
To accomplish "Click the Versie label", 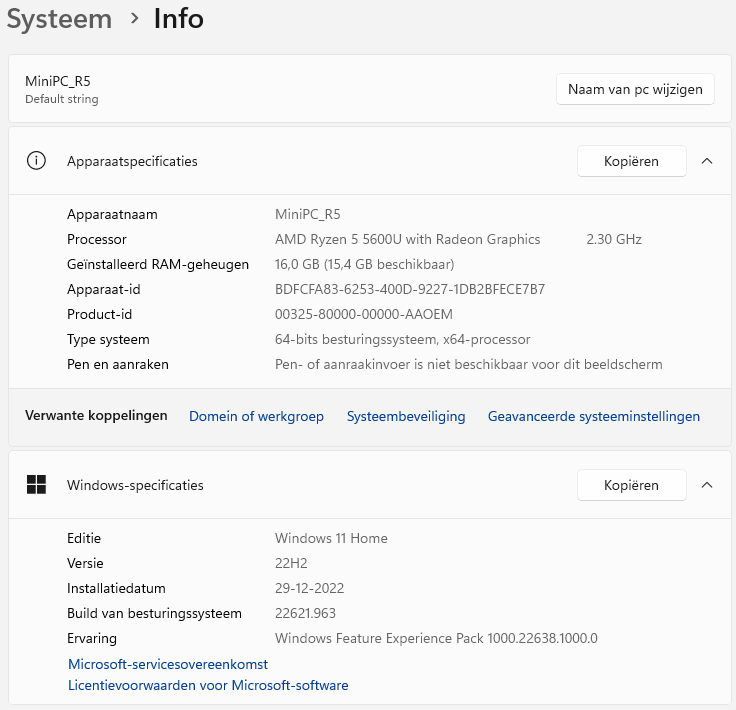I will [85, 563].
